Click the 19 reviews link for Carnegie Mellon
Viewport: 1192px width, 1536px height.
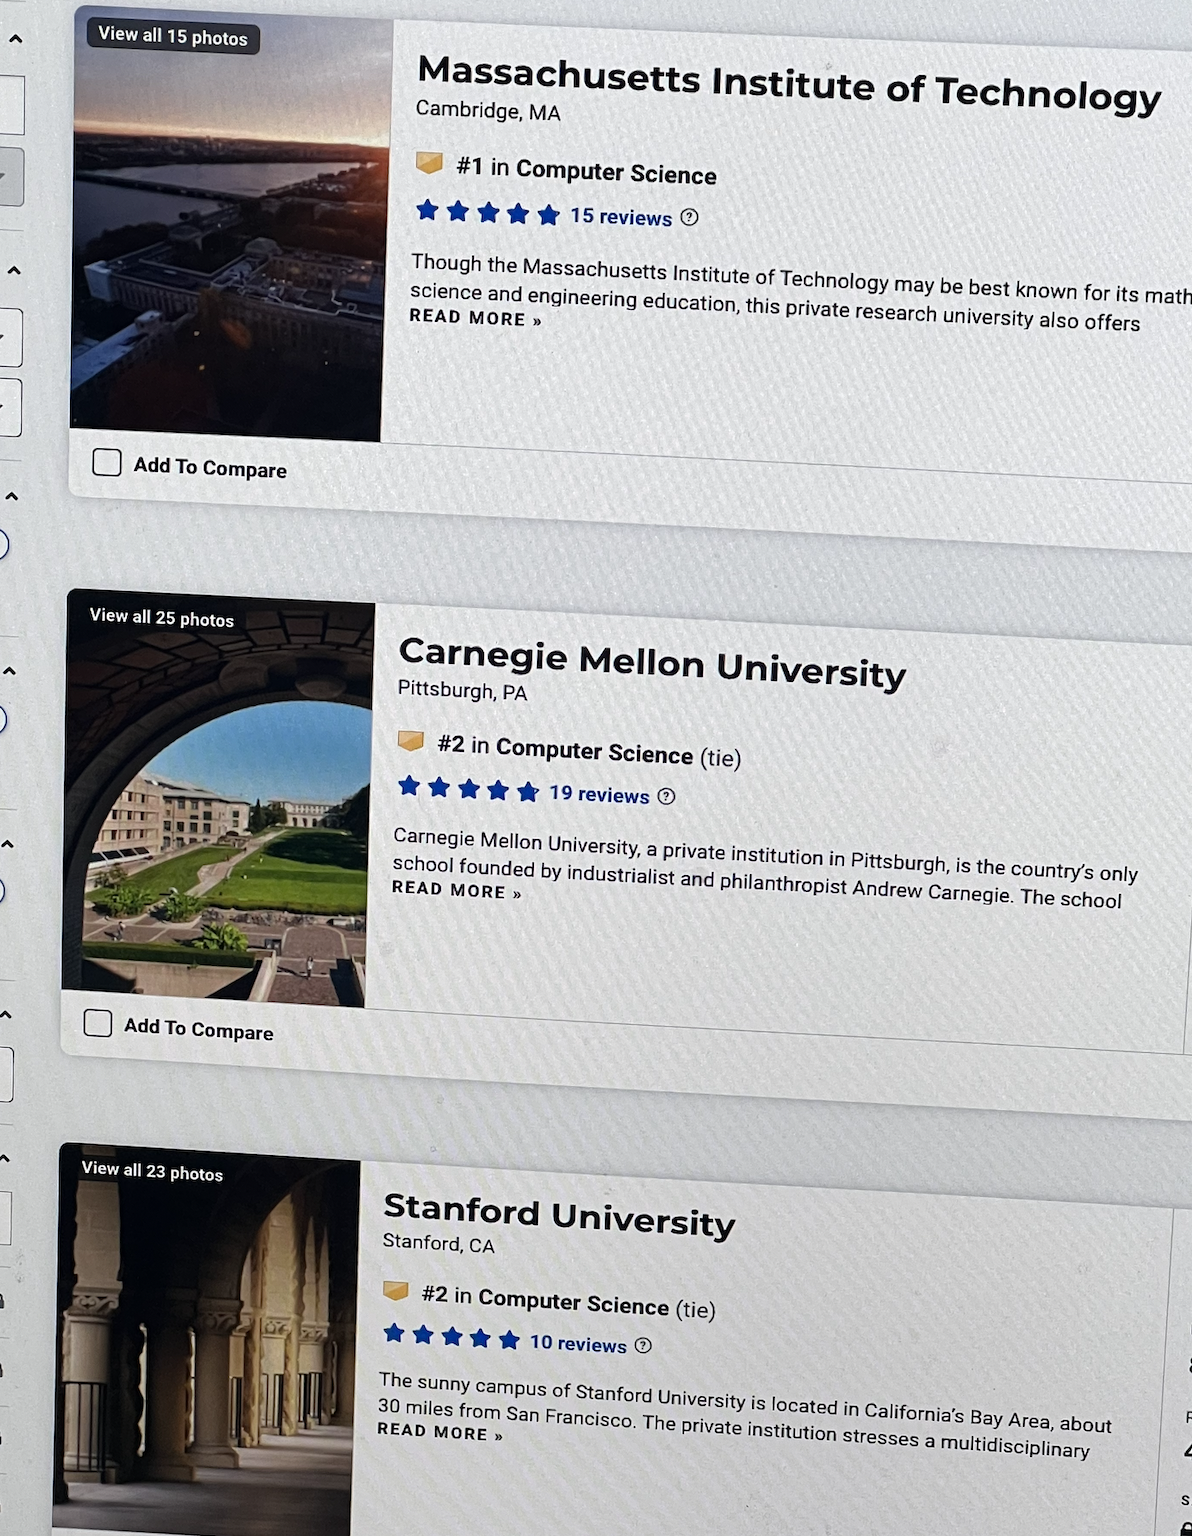click(599, 794)
